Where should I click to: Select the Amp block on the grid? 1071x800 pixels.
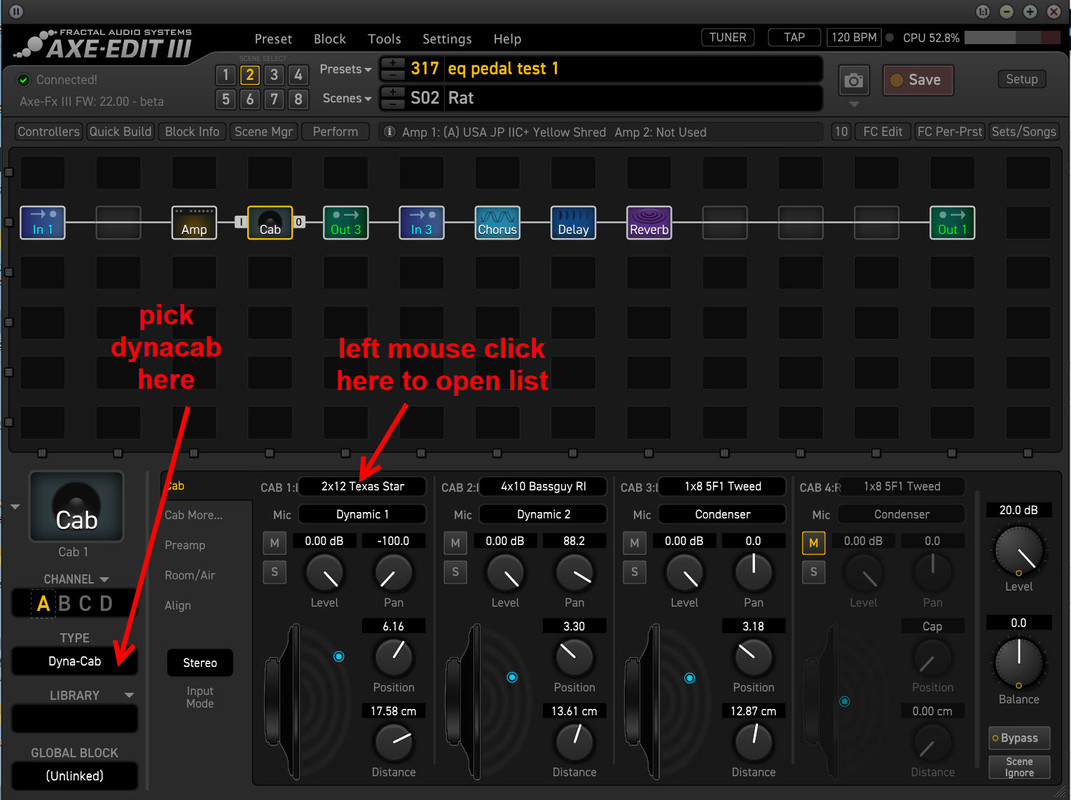point(194,223)
